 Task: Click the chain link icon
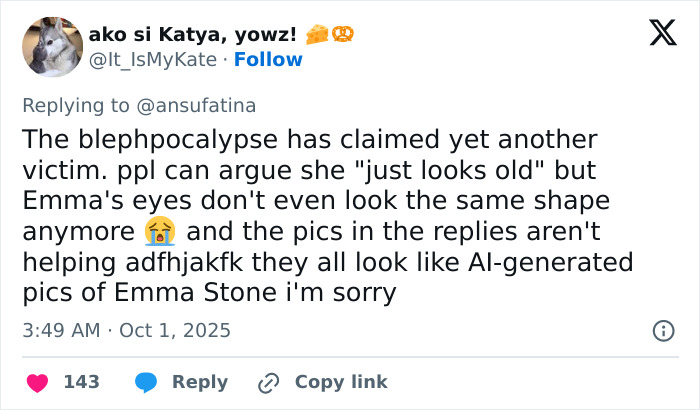(x=267, y=382)
